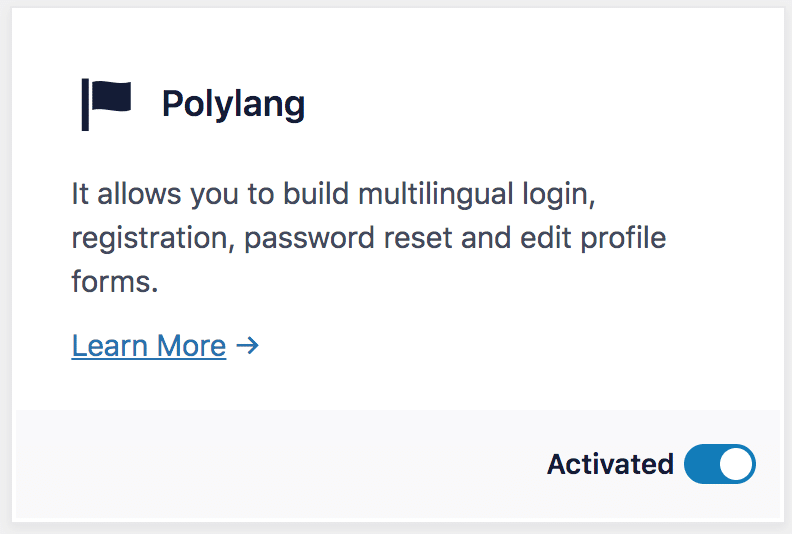Click the word "forms." in description
This screenshot has height=534, width=792.
point(115,281)
